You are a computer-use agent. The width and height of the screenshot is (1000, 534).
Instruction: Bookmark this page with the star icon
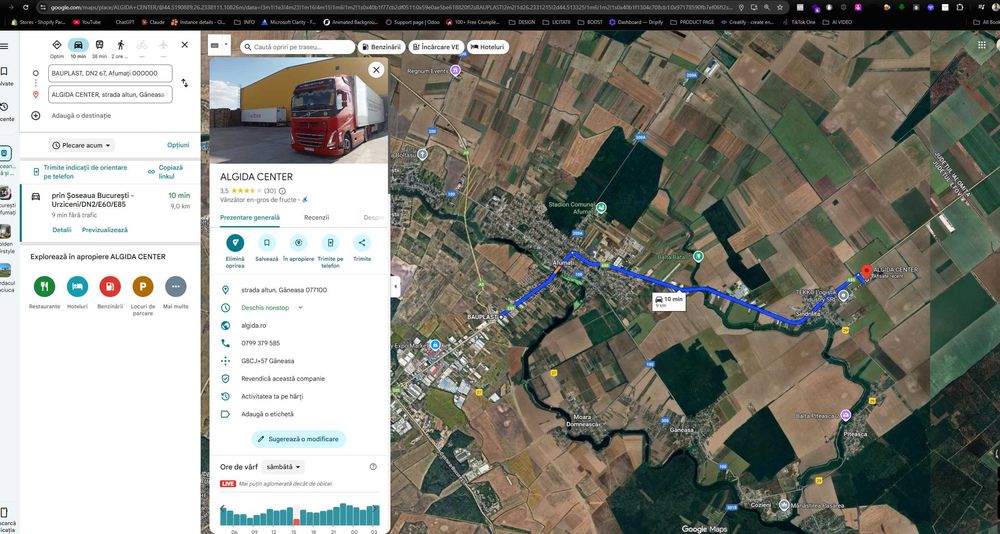click(x=780, y=8)
